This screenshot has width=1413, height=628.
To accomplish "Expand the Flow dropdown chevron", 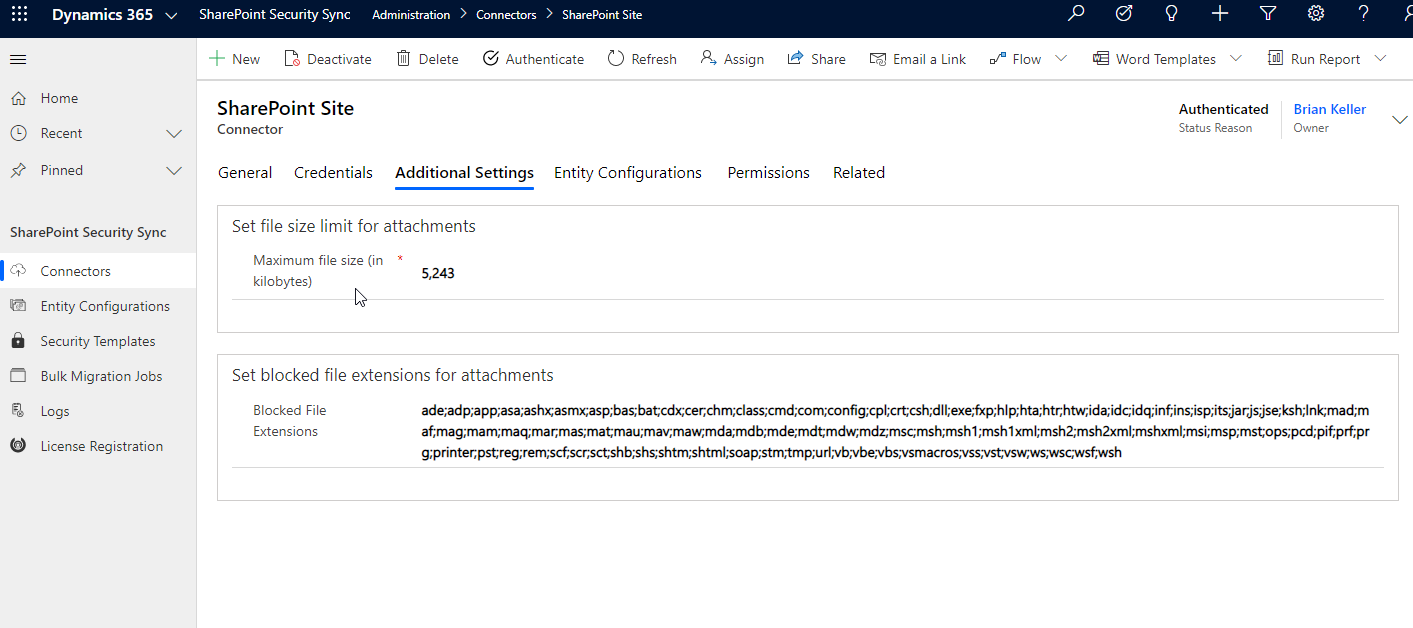I will pyautogui.click(x=1061, y=58).
